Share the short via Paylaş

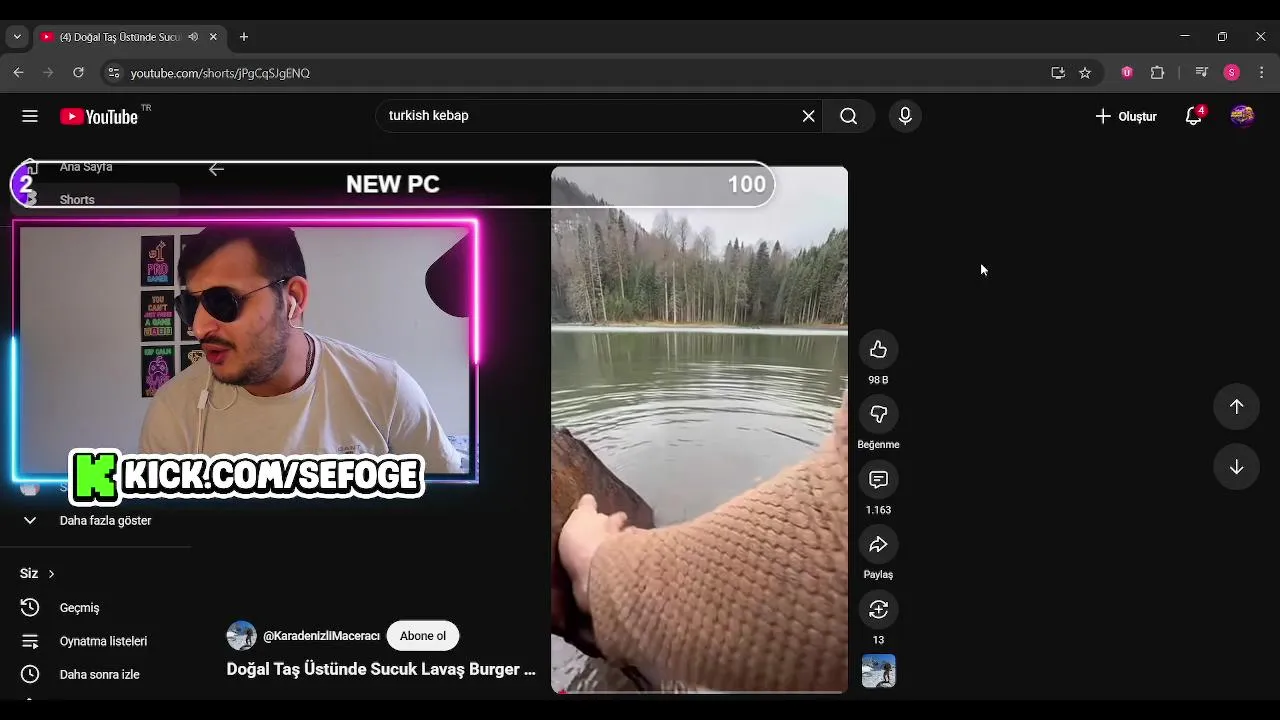tap(878, 544)
